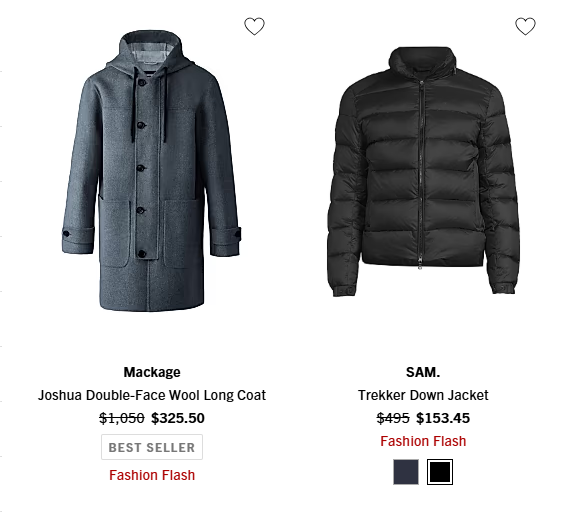Open Joshua Double-Face Wool Long Coat title
Viewport: 577px width, 525px height.
tap(152, 395)
